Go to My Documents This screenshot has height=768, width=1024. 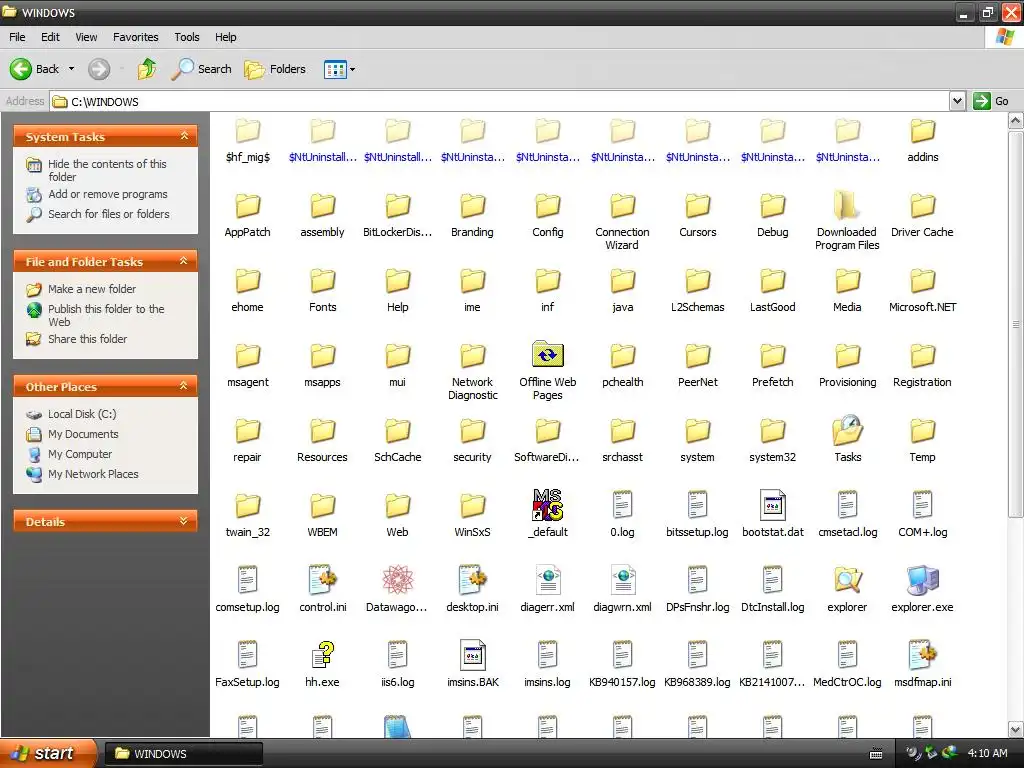(x=72, y=434)
